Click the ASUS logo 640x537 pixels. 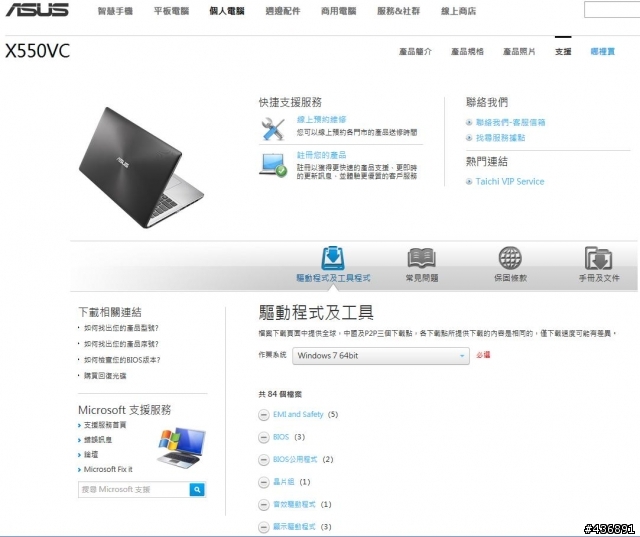[37, 10]
